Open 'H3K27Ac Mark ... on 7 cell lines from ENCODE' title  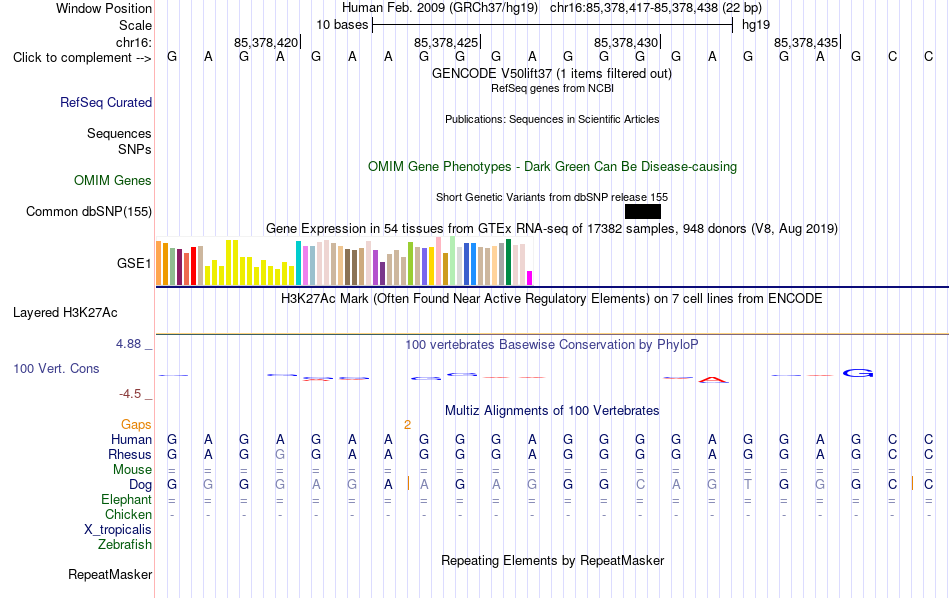[x=552, y=299]
